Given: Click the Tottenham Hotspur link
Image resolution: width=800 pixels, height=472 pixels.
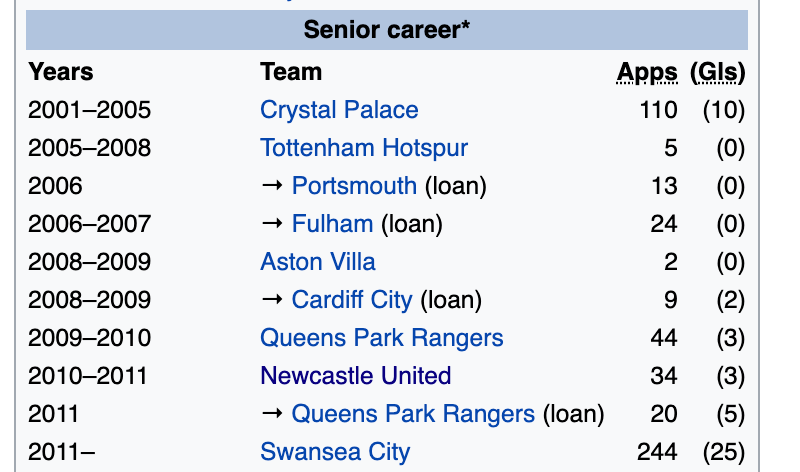Looking at the screenshot, I should (x=364, y=148).
